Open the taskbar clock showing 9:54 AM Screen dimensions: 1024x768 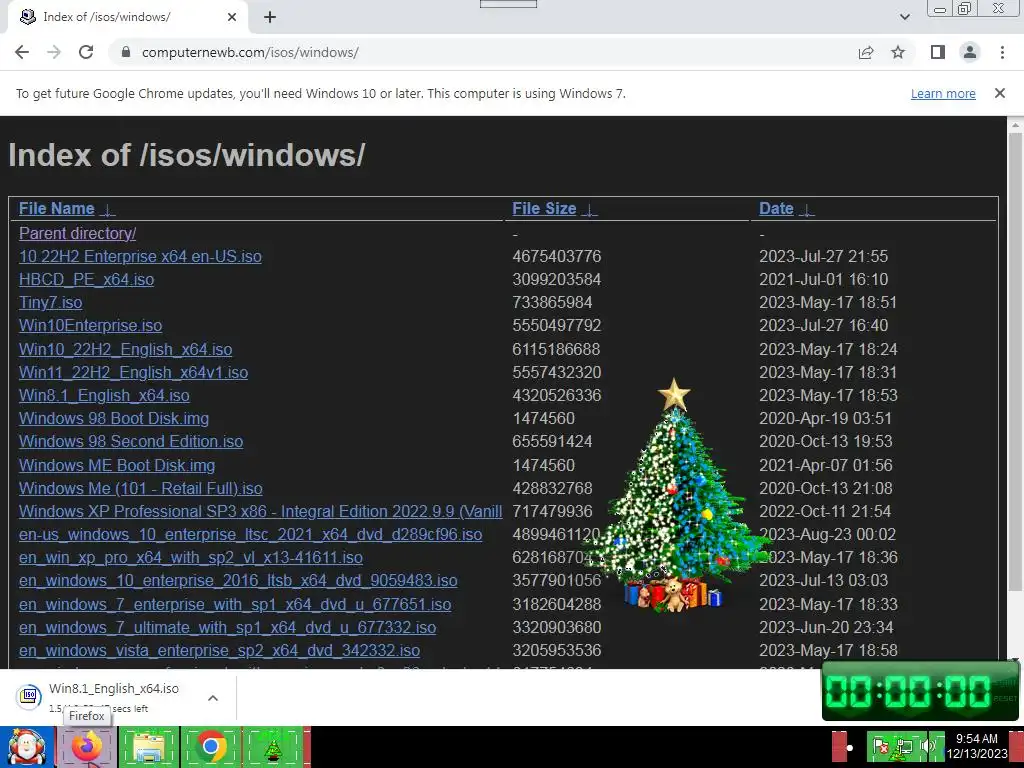pyautogui.click(x=977, y=746)
